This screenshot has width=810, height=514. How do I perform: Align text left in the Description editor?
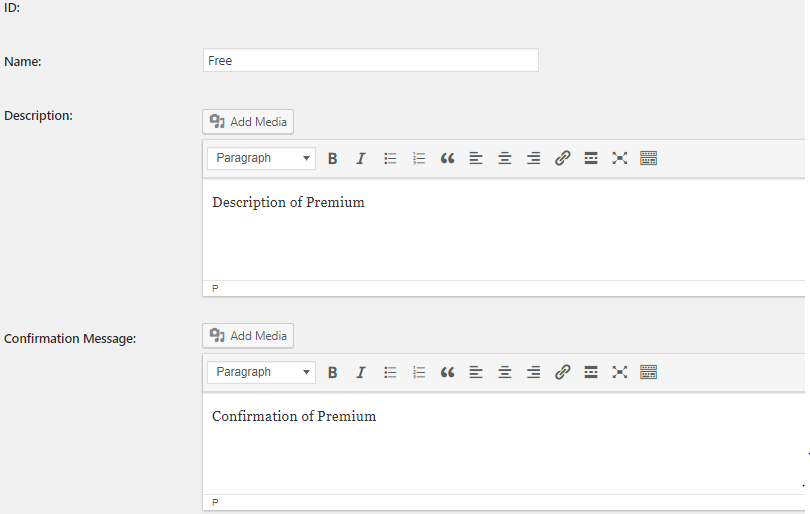click(476, 158)
